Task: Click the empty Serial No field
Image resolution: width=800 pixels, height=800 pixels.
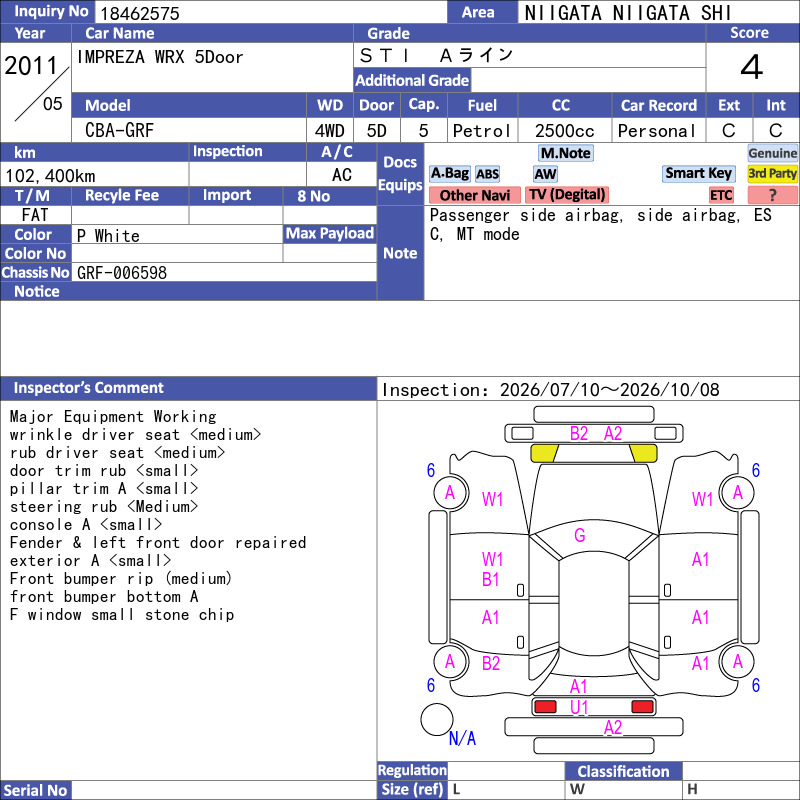Action: tap(223, 790)
